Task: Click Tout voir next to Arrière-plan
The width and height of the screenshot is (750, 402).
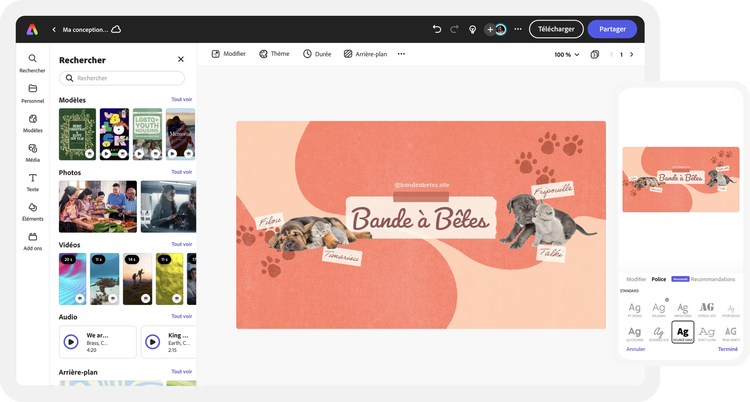Action: (x=182, y=371)
